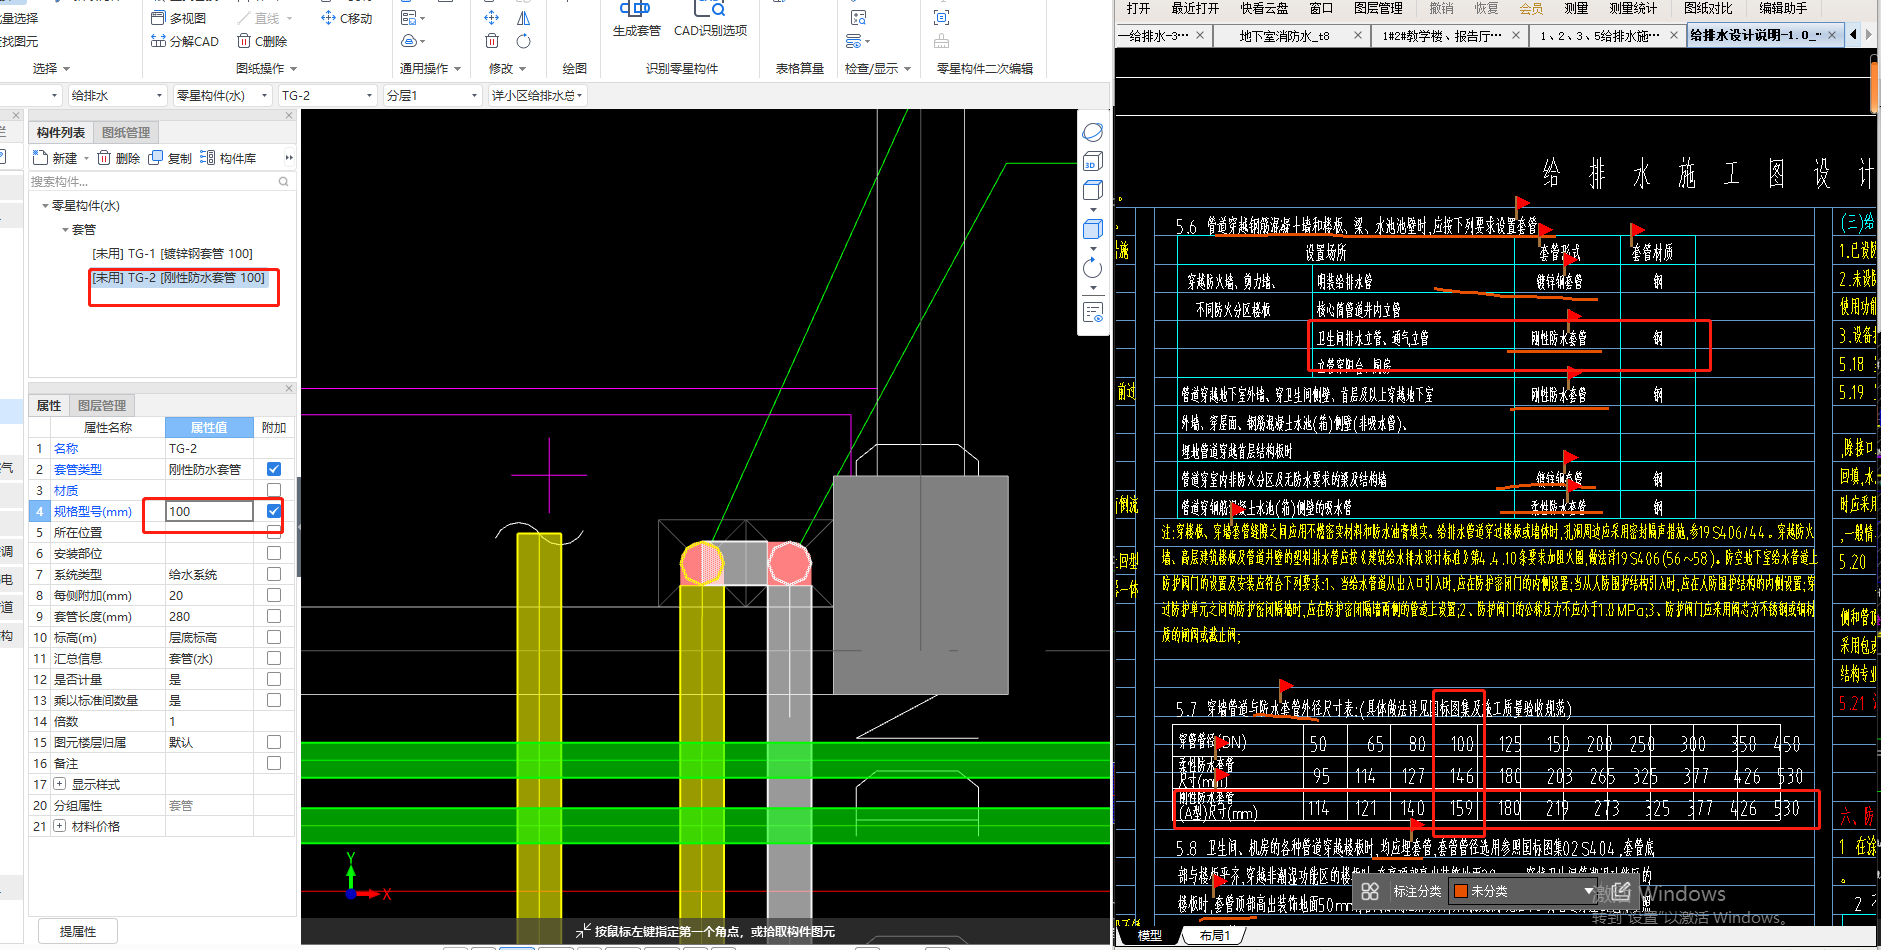Expand the 显示样式 property row
The width and height of the screenshot is (1881, 950).
pos(60,784)
